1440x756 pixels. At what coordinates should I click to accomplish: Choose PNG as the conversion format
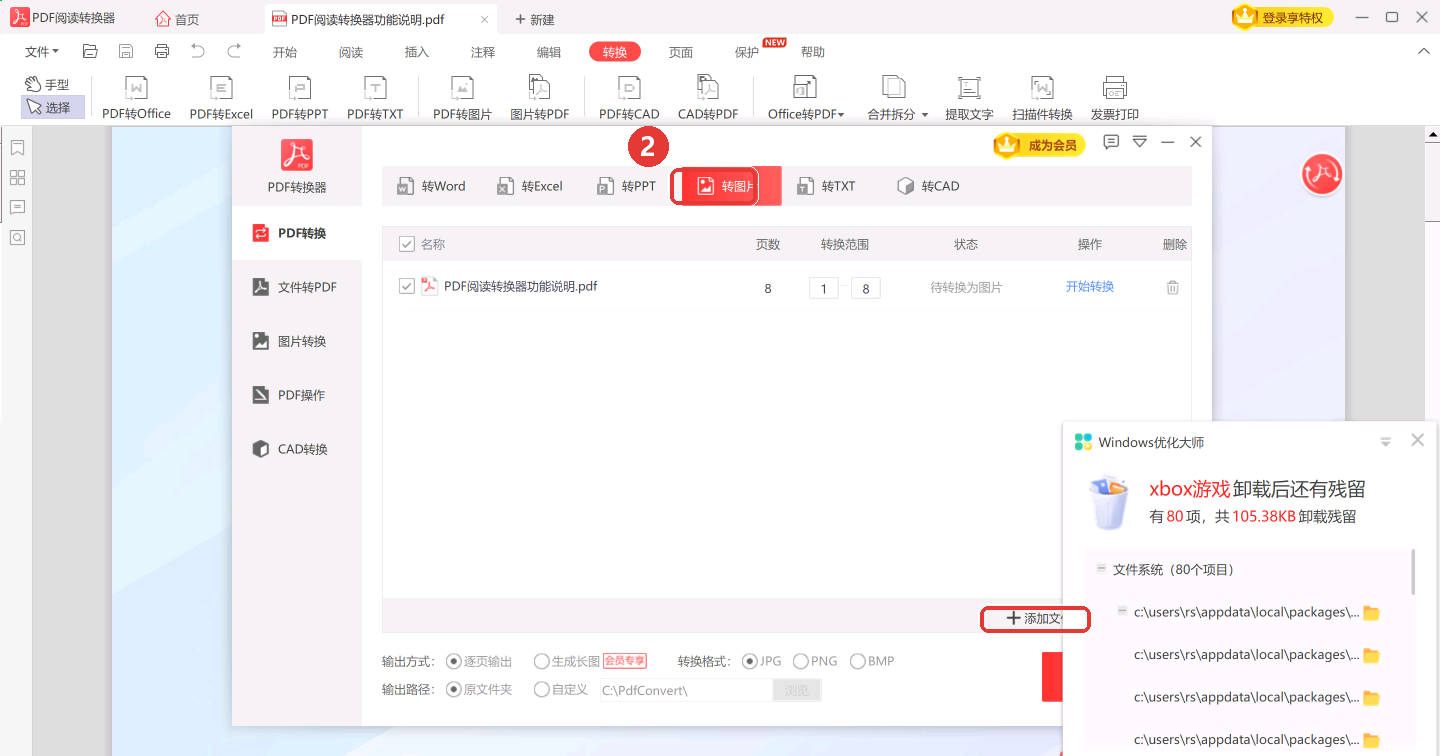[801, 661]
